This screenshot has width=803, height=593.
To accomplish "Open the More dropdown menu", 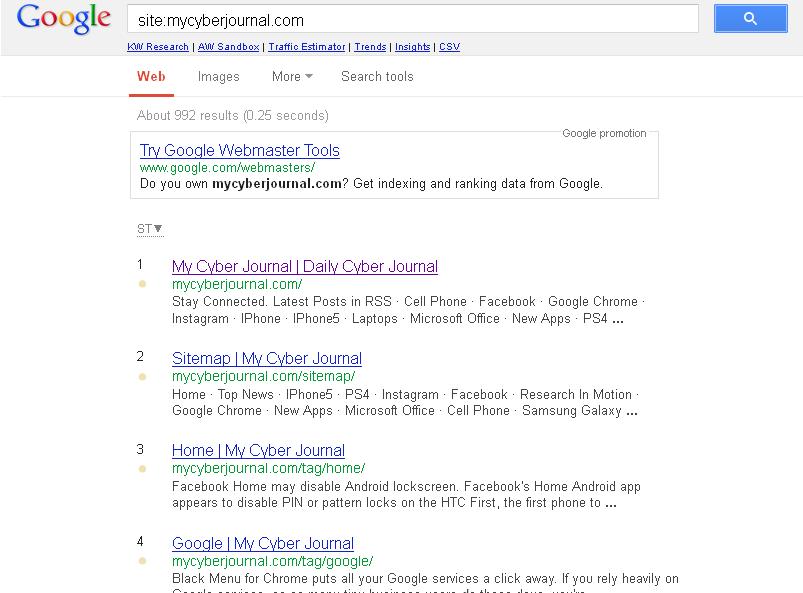I will (x=292, y=76).
